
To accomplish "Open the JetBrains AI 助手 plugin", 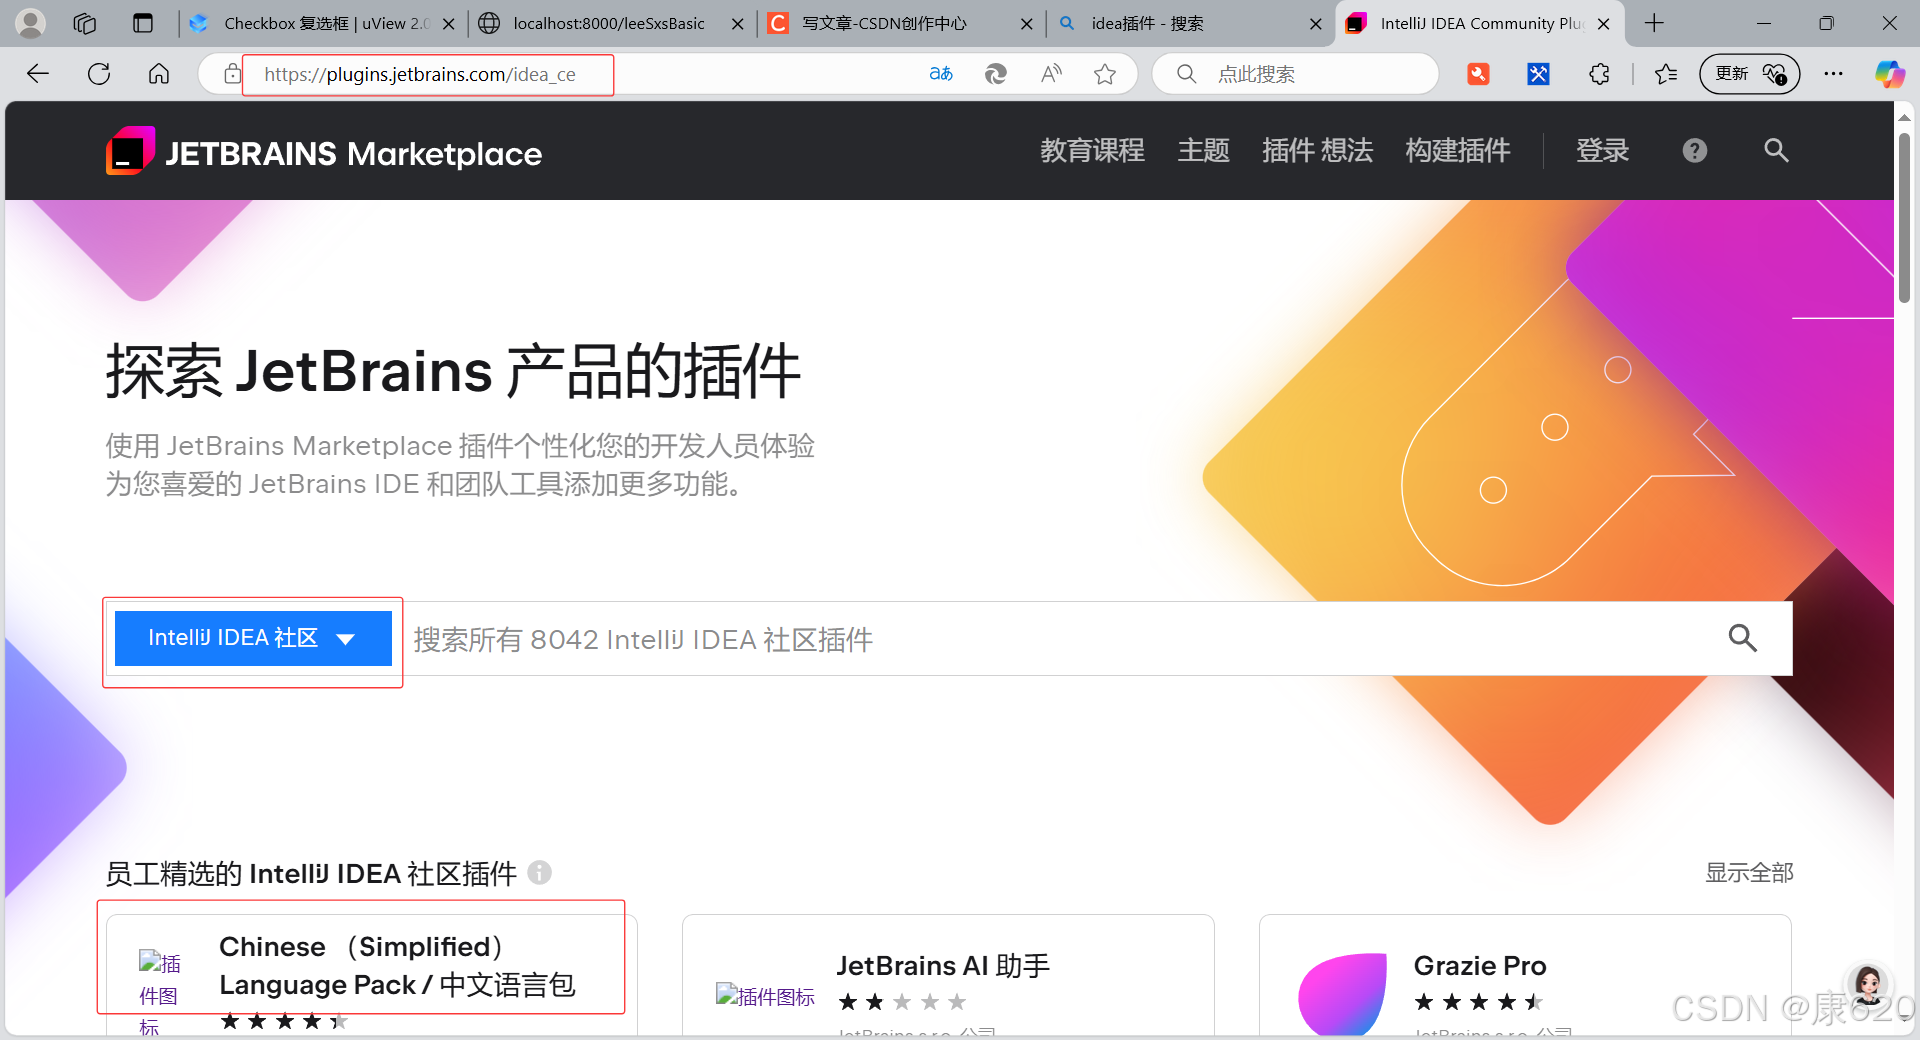I will (943, 966).
